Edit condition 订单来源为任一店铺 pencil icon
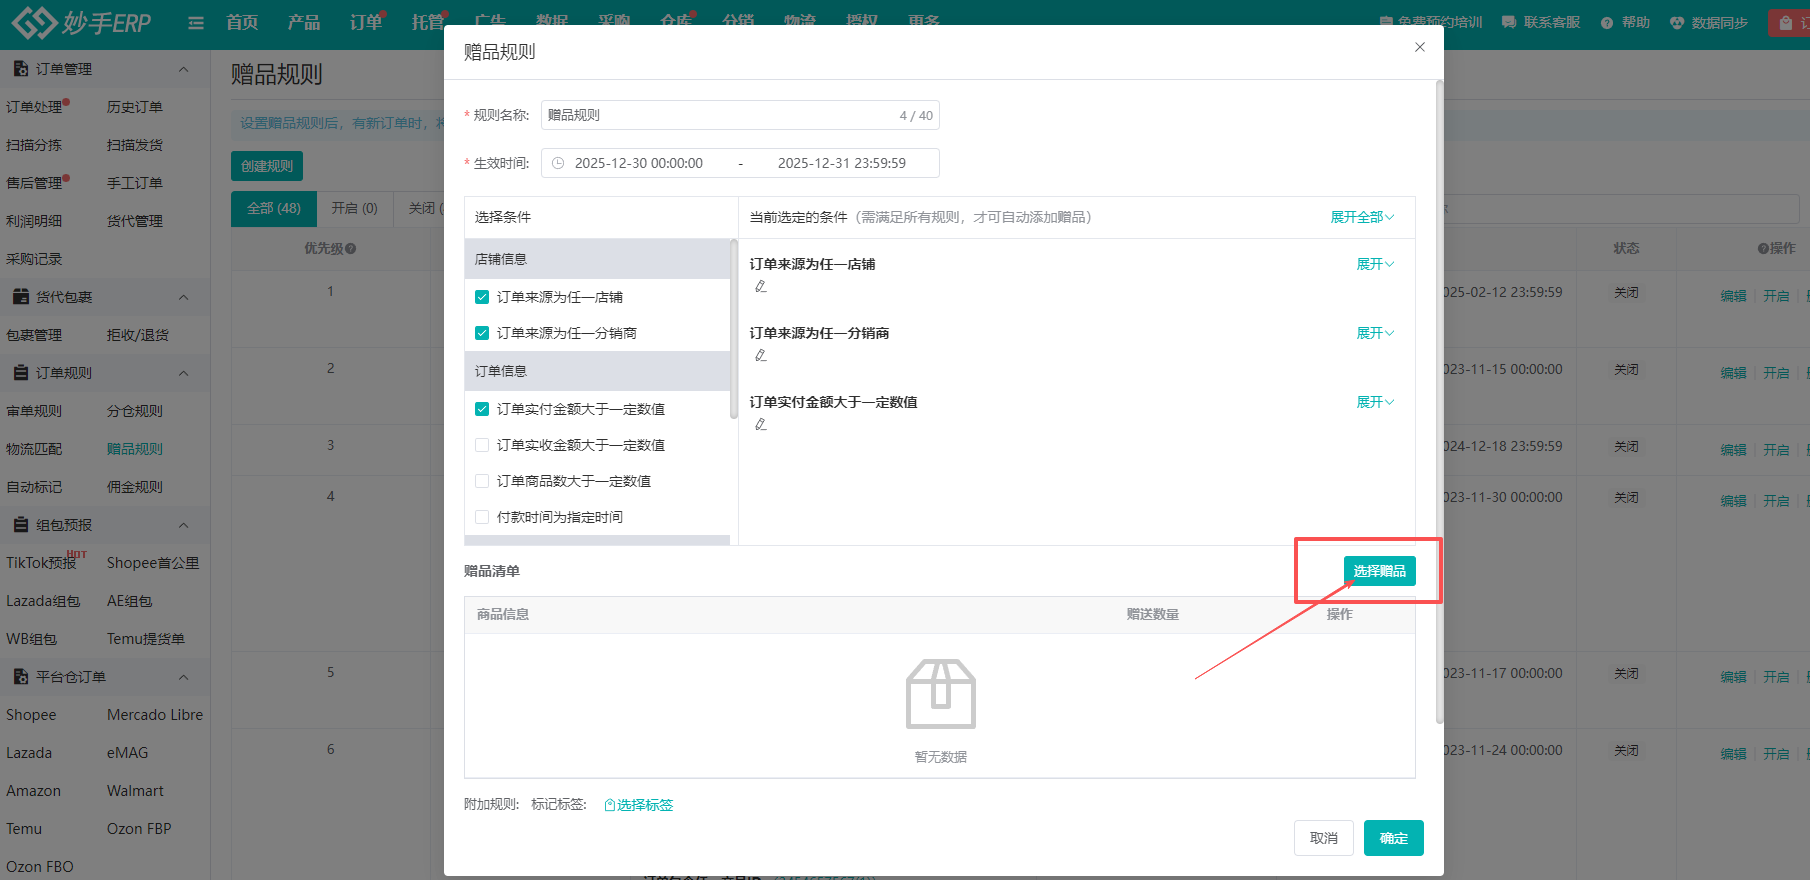1810x880 pixels. point(761,287)
